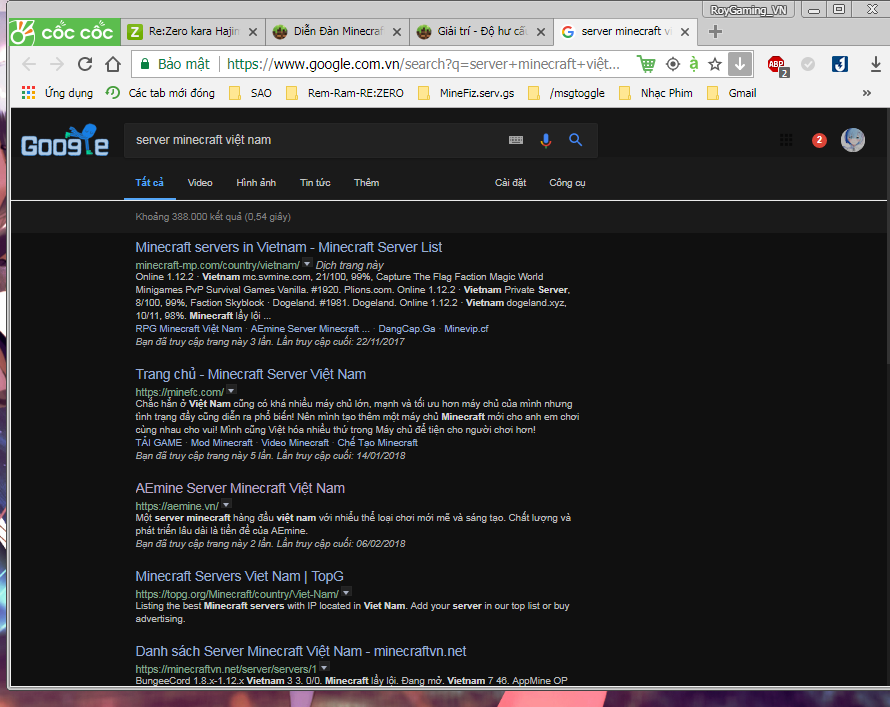Open the Thêm search menu
The height and width of the screenshot is (707, 890).
click(366, 183)
